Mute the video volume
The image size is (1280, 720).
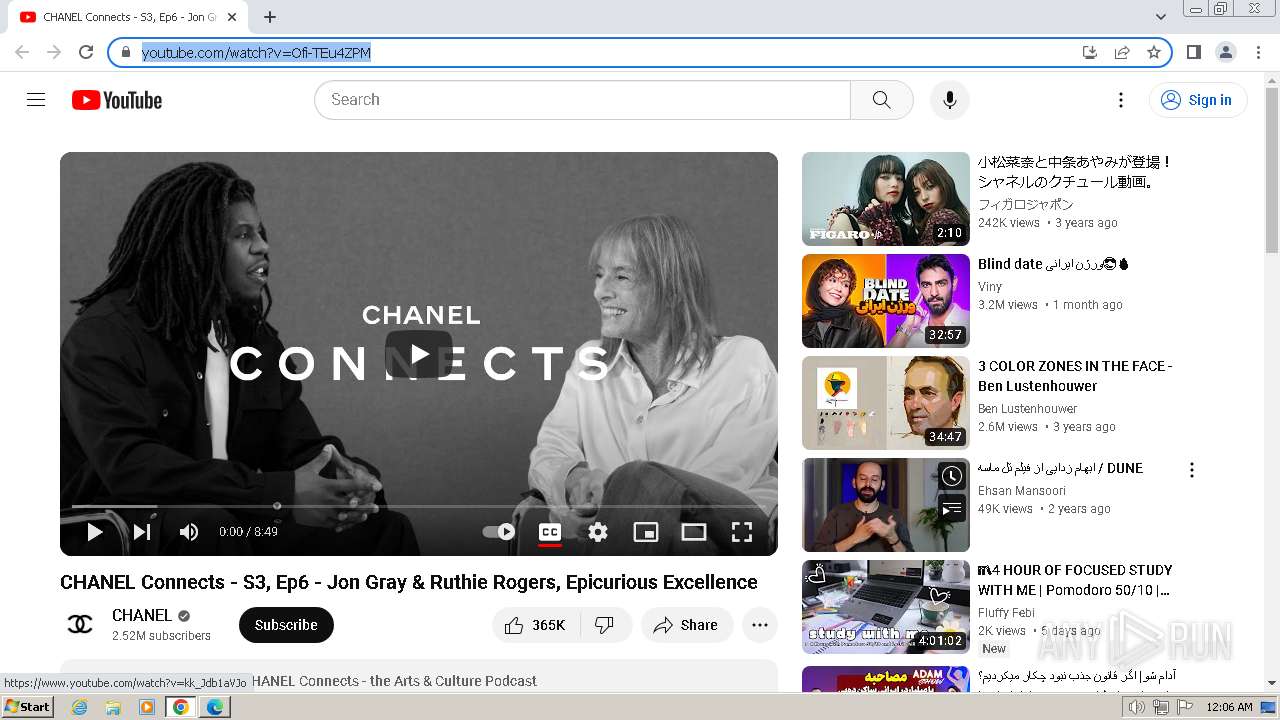click(x=189, y=532)
